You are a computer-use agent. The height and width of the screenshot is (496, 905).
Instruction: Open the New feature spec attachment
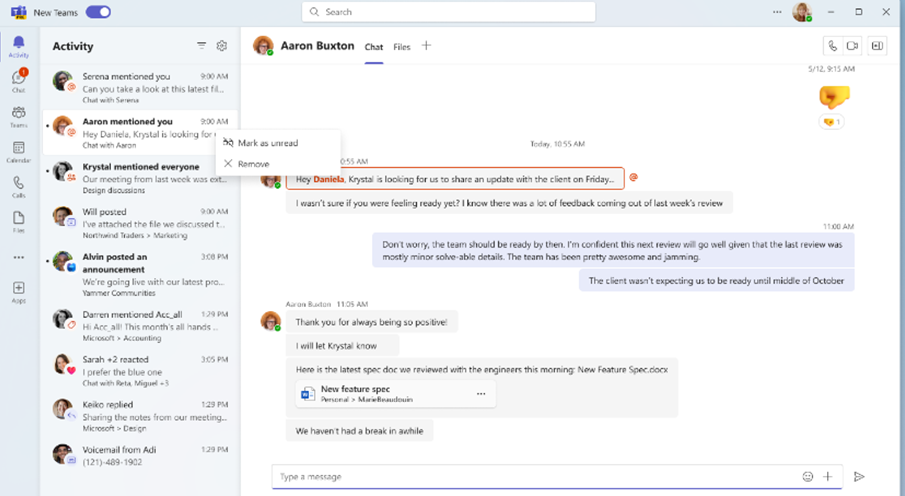tap(395, 394)
